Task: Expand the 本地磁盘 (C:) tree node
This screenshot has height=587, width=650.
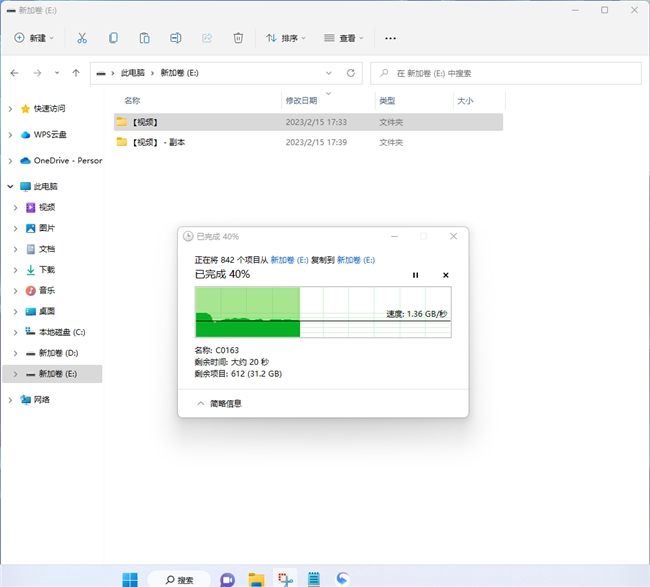Action: click(15, 332)
